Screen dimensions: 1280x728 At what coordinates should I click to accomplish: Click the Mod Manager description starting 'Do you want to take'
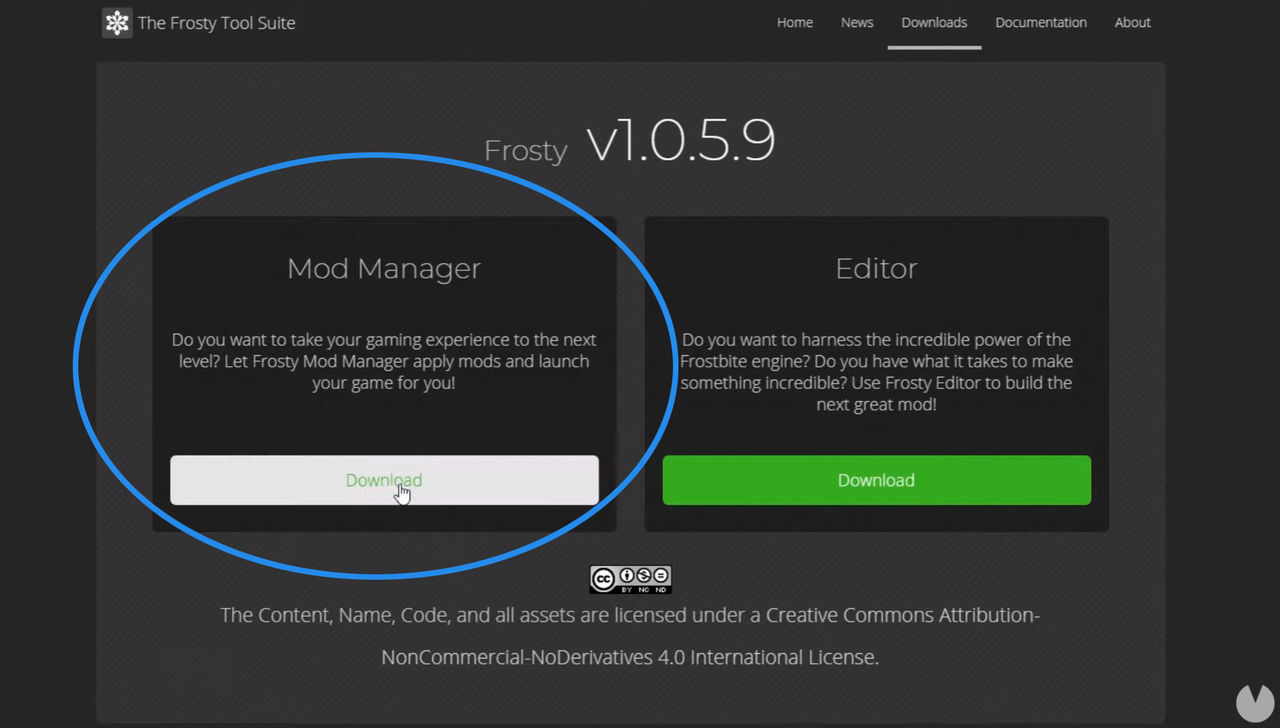384,361
